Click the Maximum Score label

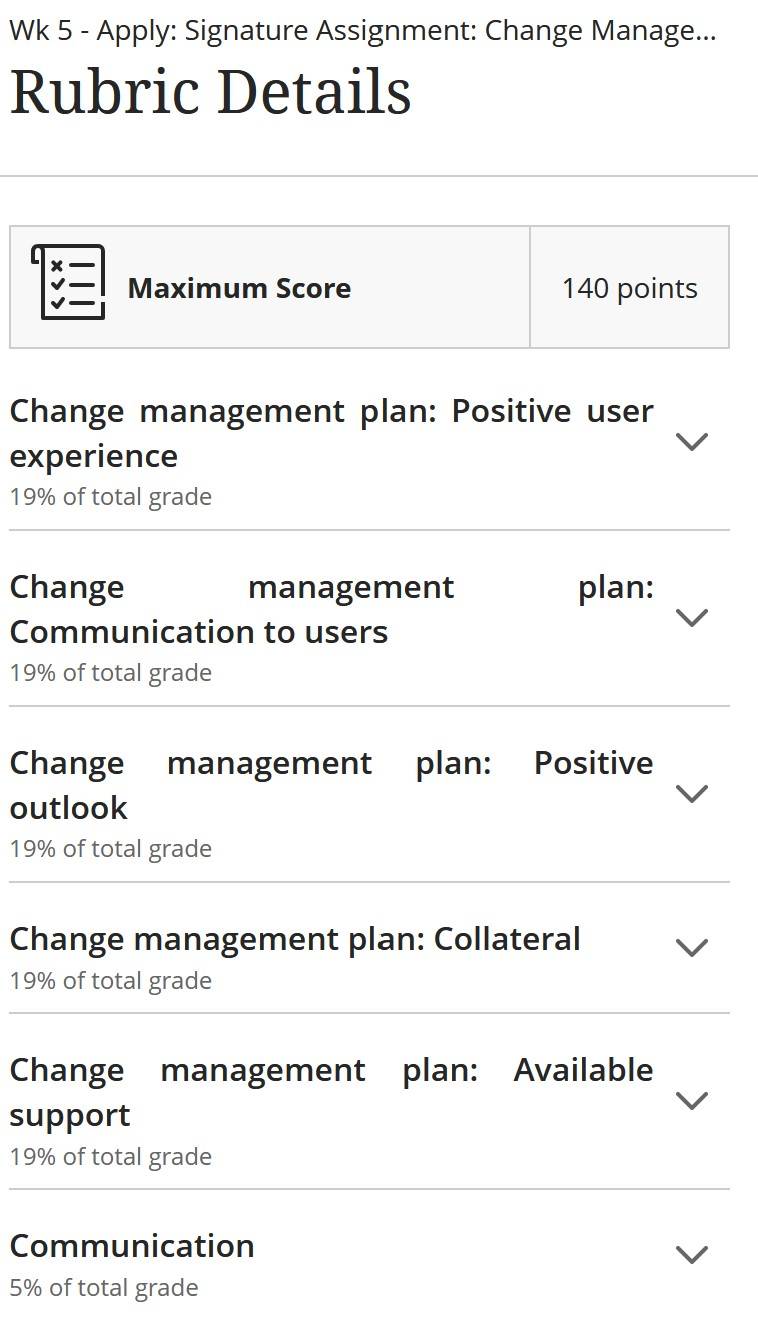point(239,288)
